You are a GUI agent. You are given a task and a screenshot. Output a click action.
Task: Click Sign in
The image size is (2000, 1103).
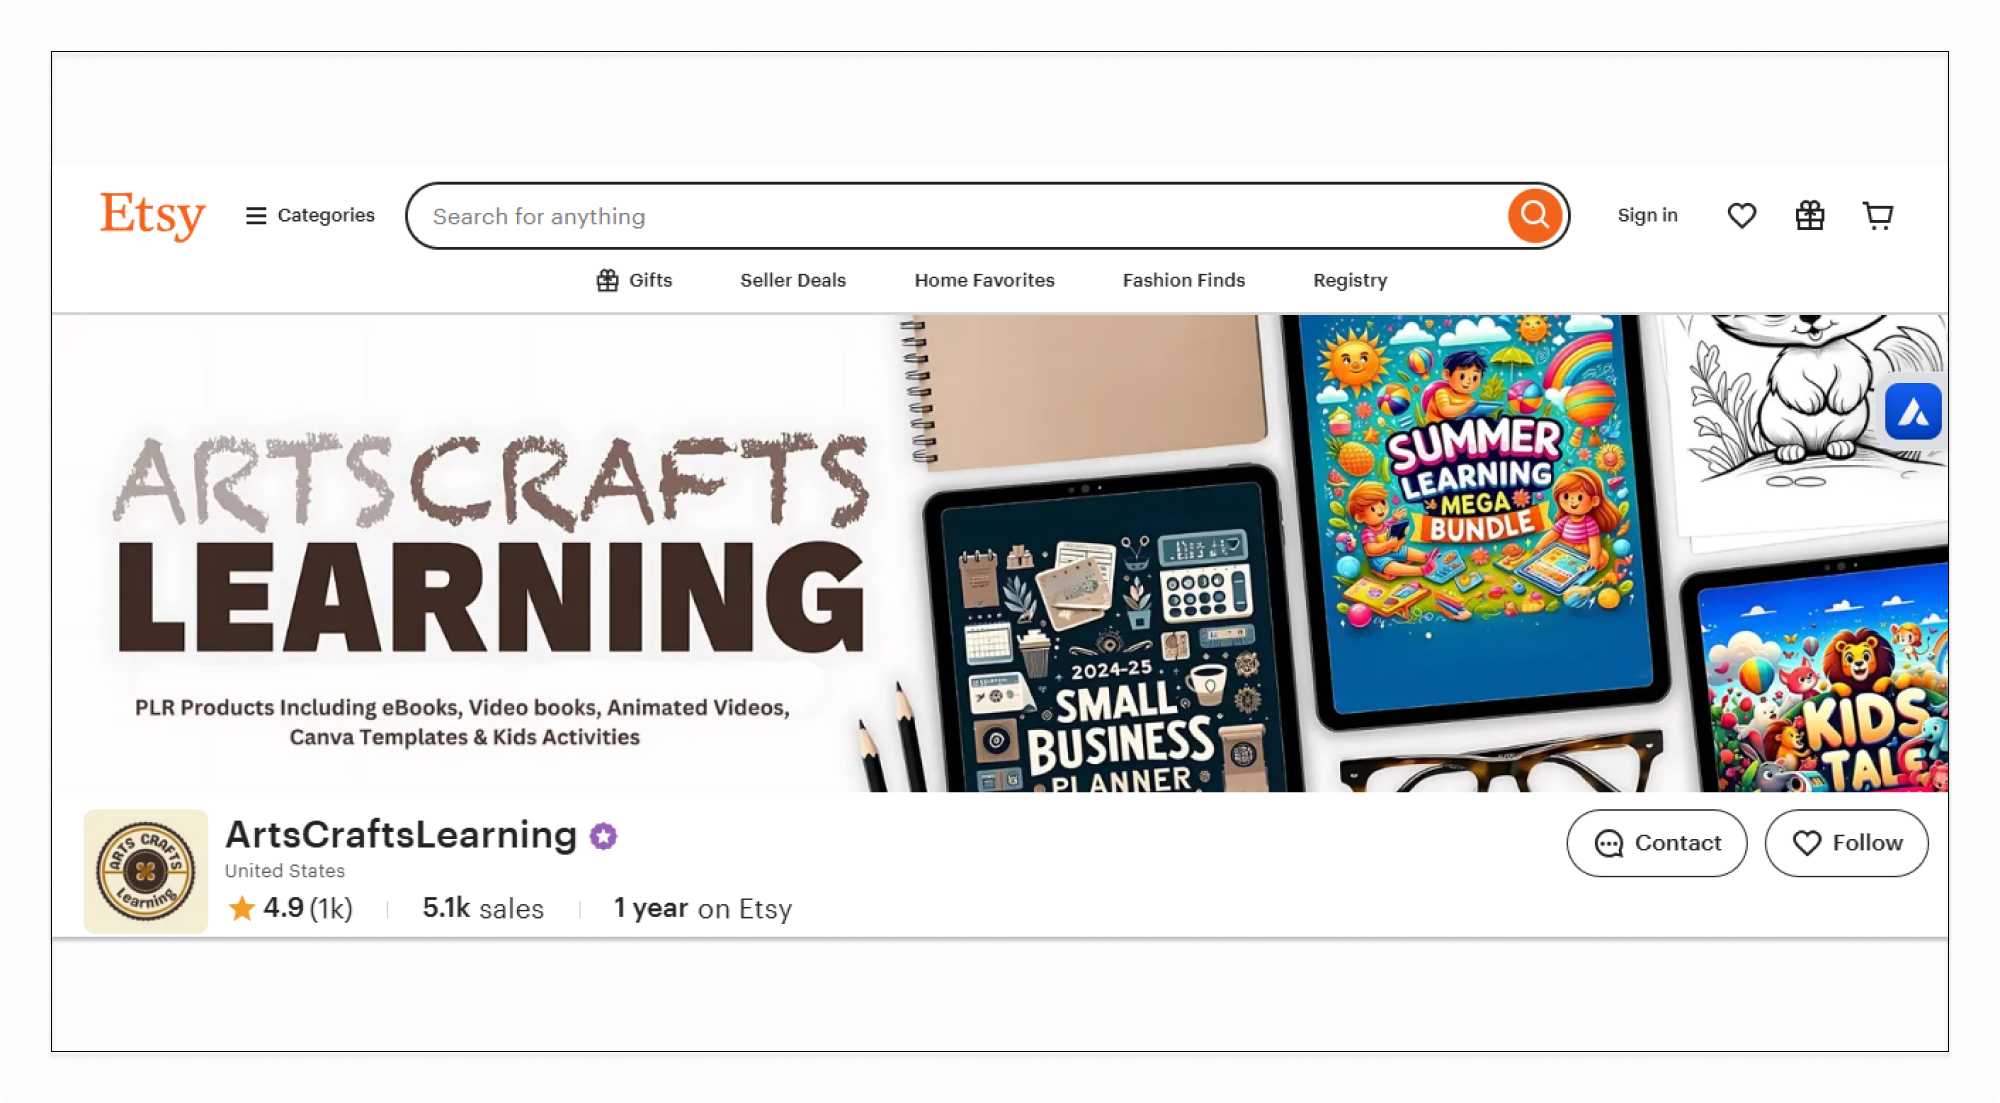1647,215
